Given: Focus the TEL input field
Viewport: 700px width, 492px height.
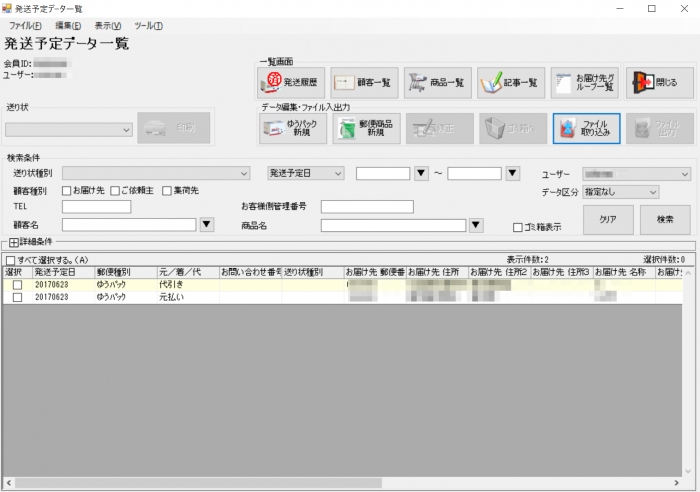Looking at the screenshot, I should pyautogui.click(x=96, y=207).
